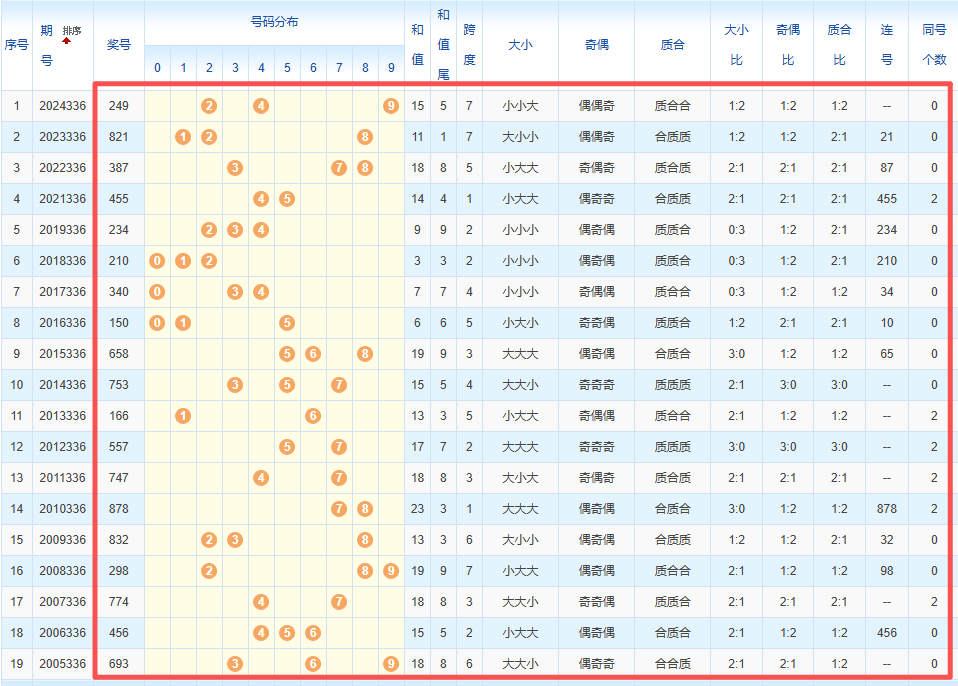Viewport: 958px width, 686px height.
Task: Click winning number 878 in row 14
Action: (119, 508)
